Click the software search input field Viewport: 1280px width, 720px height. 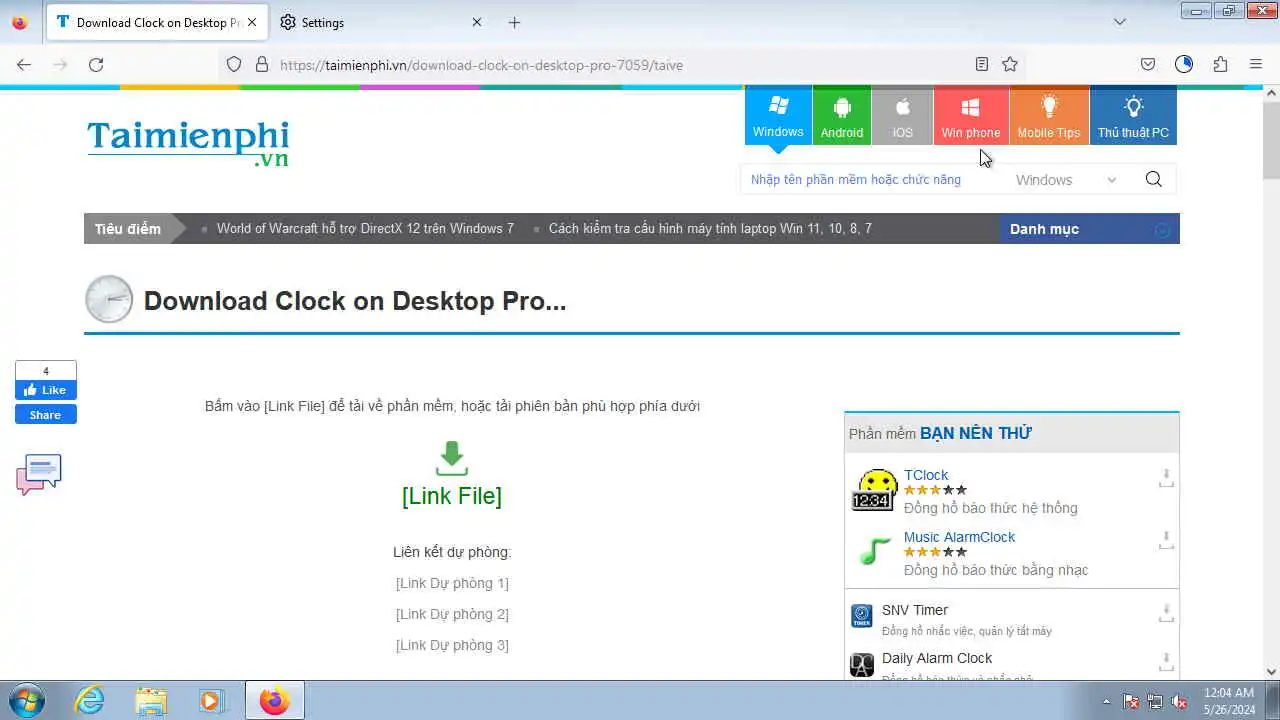pos(870,180)
